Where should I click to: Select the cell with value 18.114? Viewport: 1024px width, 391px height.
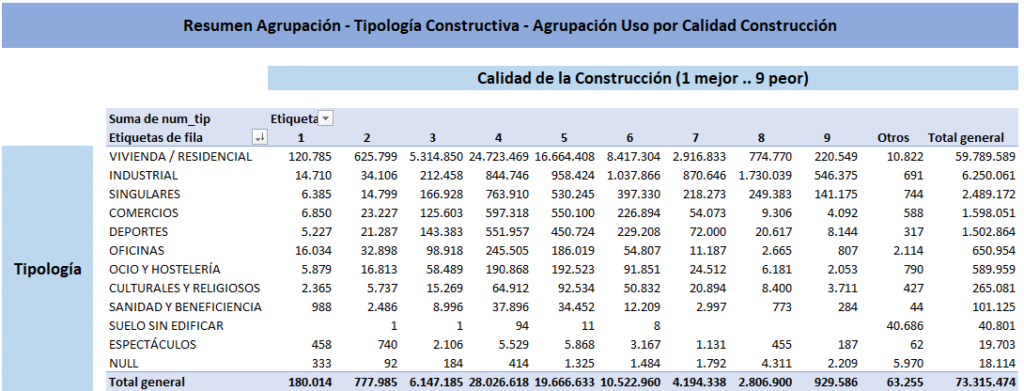click(997, 364)
